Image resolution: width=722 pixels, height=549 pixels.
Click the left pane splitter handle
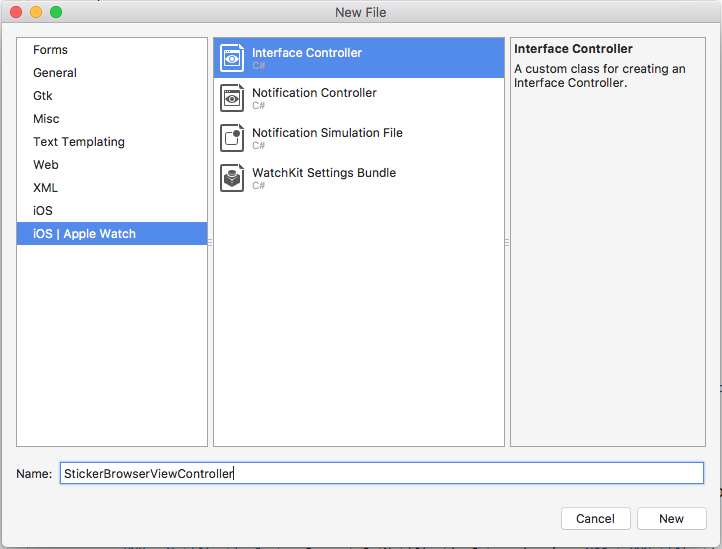tap(210, 242)
